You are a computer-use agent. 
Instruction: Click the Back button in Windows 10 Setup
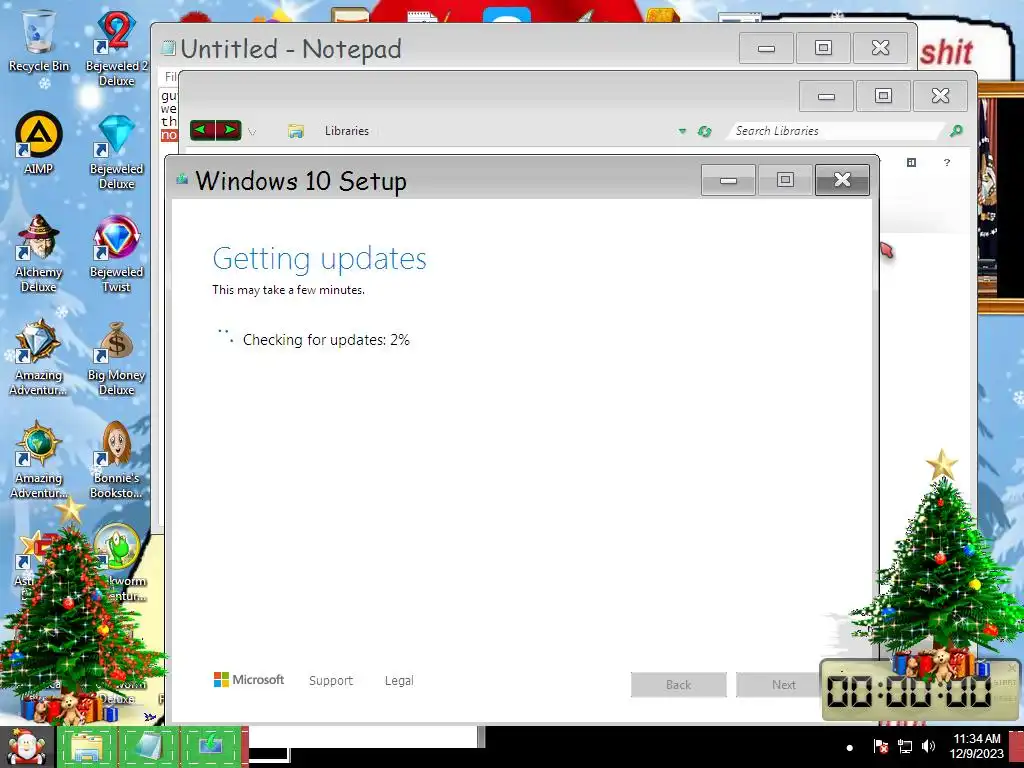click(679, 684)
